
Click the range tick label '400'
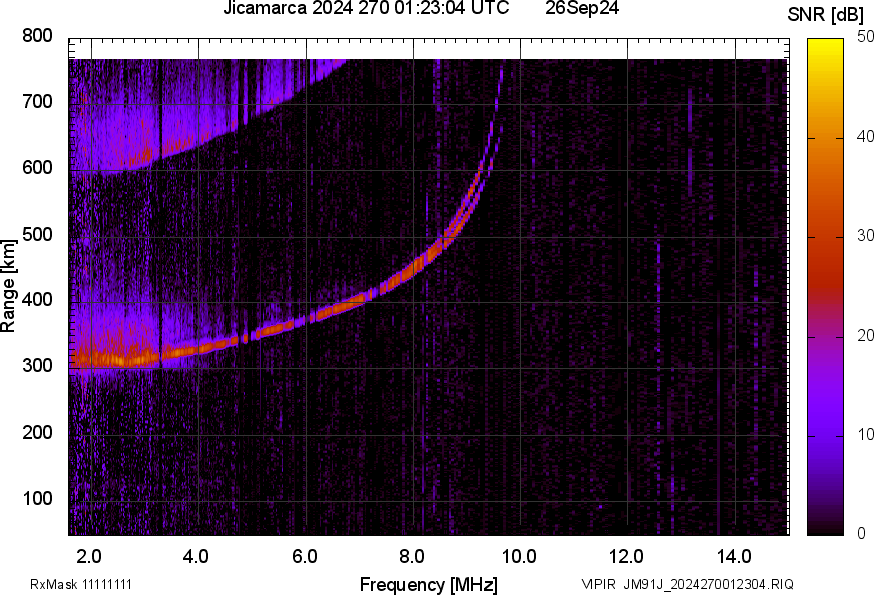37,300
